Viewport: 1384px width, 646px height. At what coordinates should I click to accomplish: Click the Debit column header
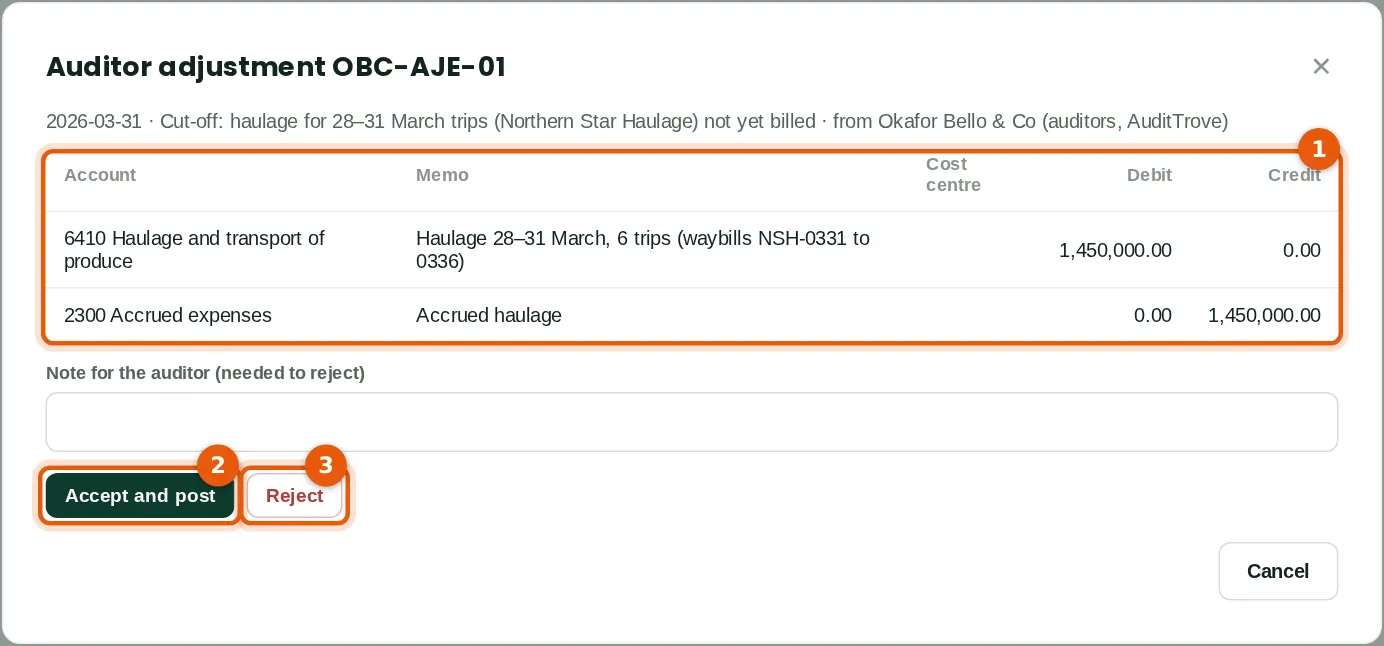coord(1149,175)
